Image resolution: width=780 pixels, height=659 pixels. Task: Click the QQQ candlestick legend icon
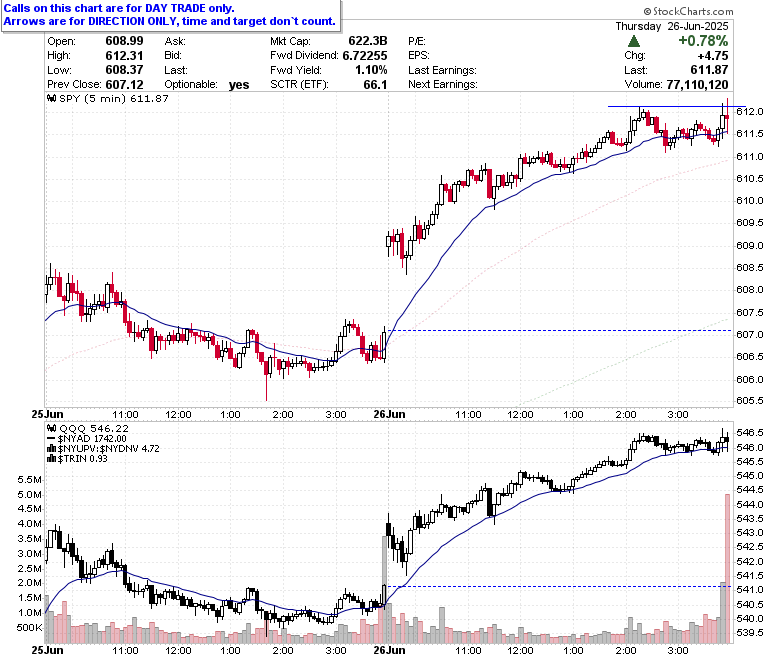pyautogui.click(x=51, y=428)
